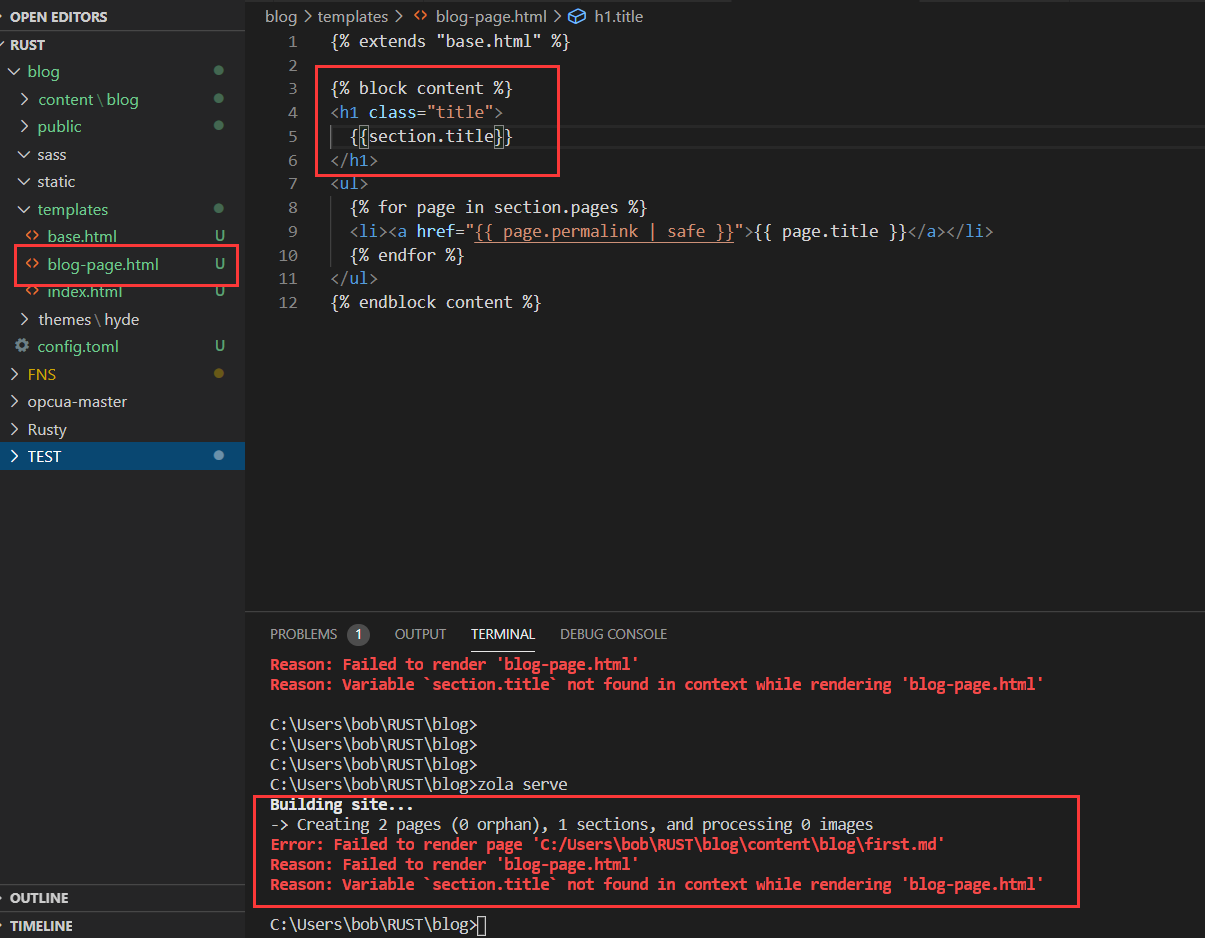Expand the OUTLINE section

coord(40,898)
